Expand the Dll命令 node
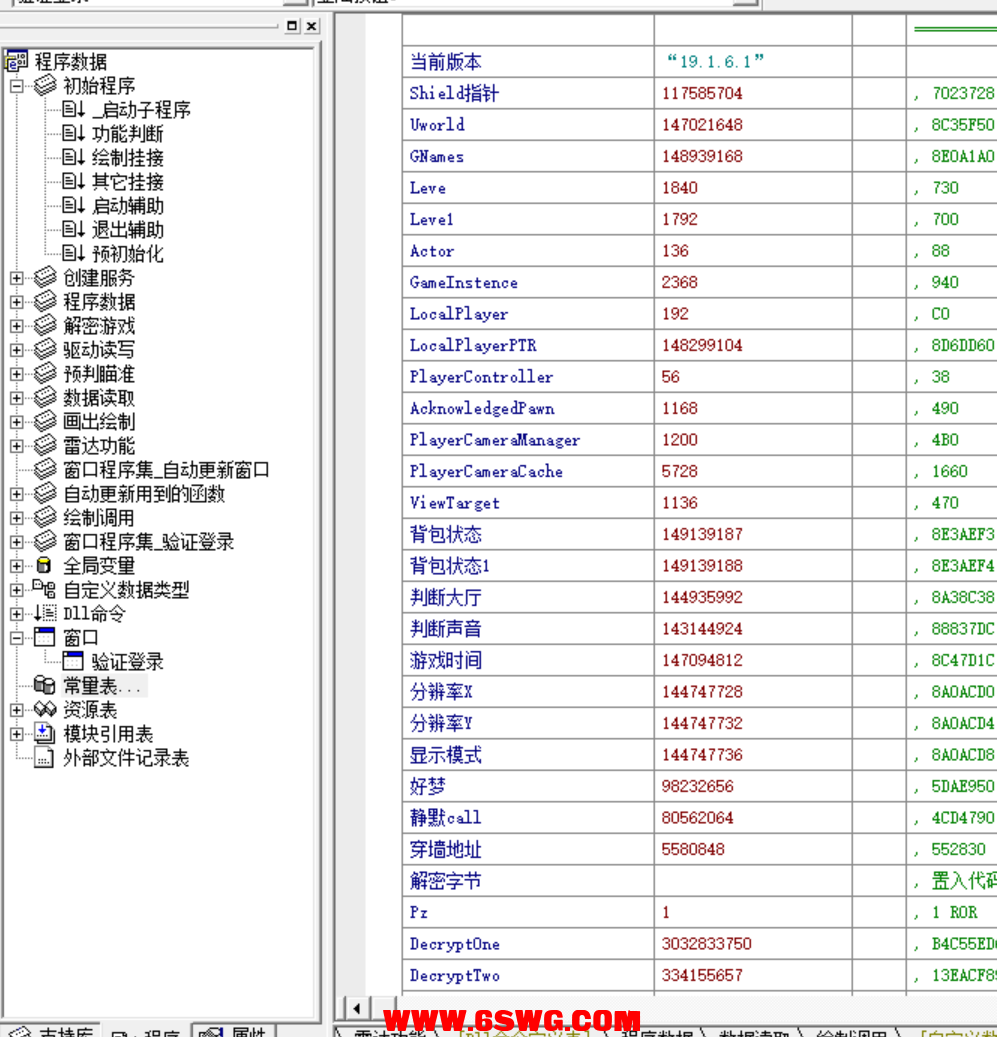Viewport: 997px width, 1037px height. point(17,614)
